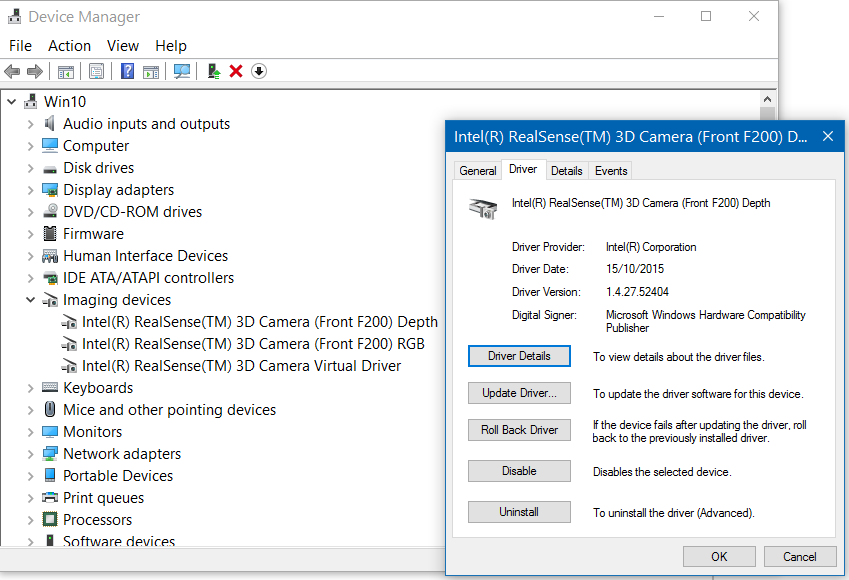This screenshot has height=580, width=849.
Task: Click the device tree scroll up arrow
Action: [767, 99]
